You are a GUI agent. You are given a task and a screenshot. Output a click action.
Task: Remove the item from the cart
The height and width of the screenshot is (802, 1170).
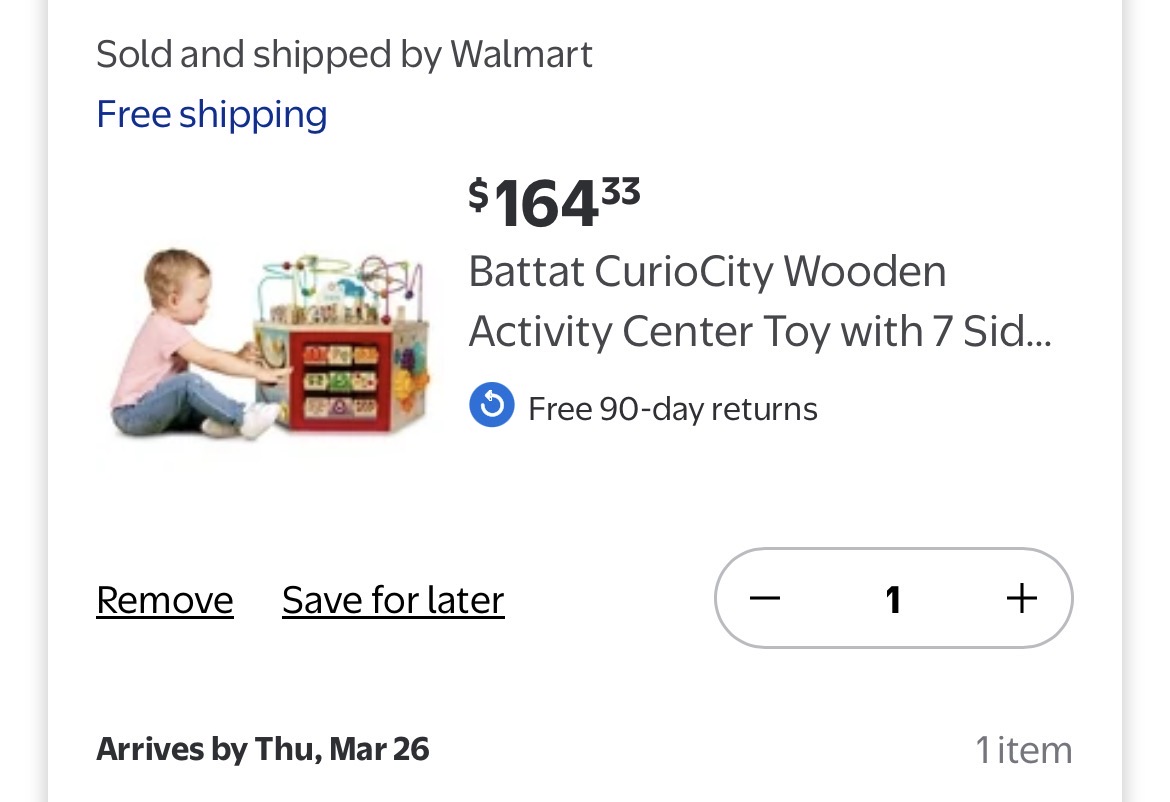[165, 600]
